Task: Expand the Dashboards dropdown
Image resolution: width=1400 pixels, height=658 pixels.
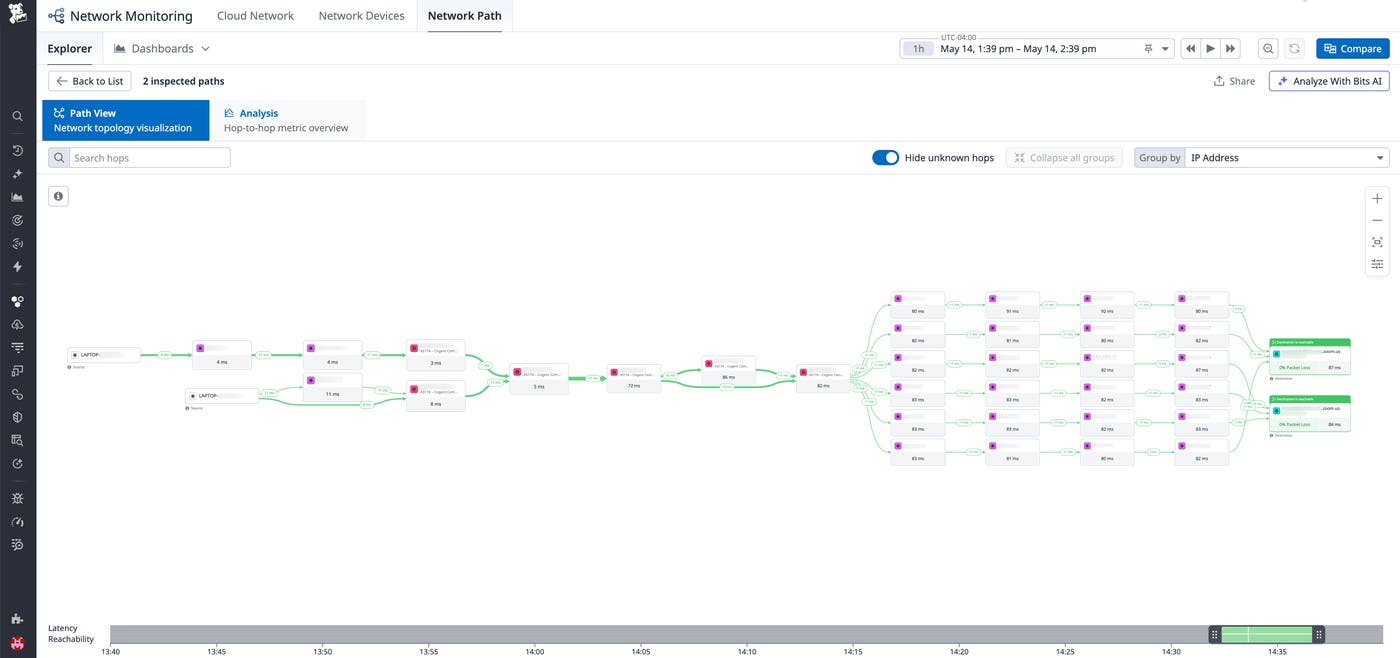Action: pos(162,48)
